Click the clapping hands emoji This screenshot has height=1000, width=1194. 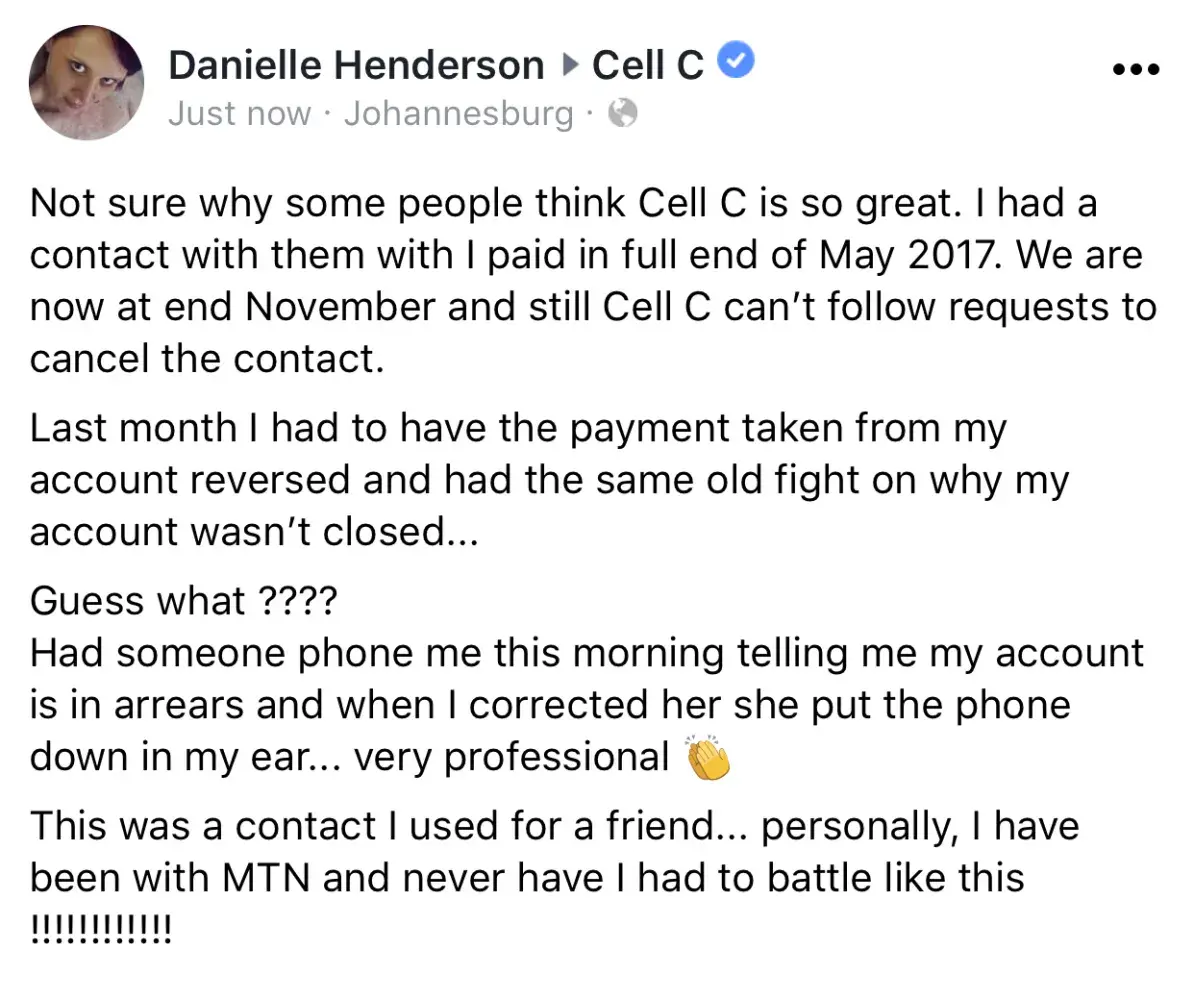709,759
